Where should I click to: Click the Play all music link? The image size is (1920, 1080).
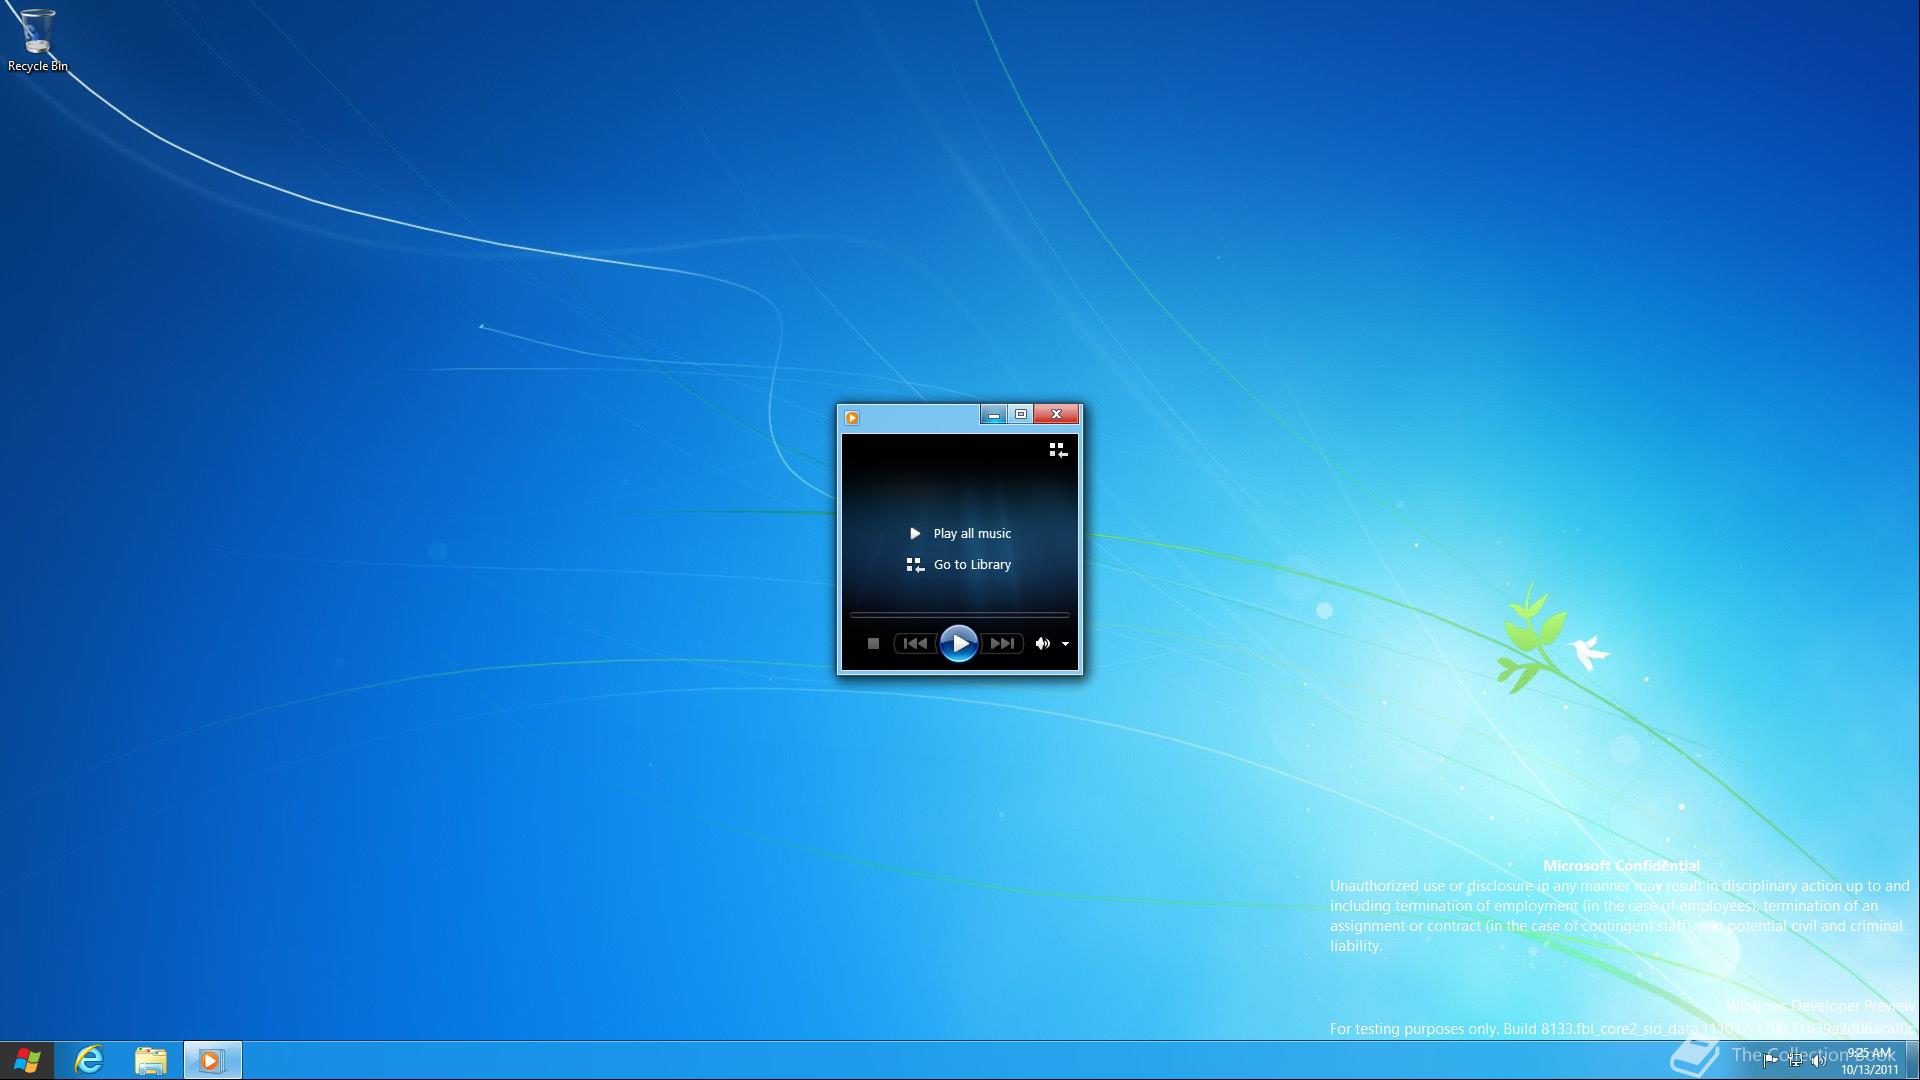pos(960,533)
